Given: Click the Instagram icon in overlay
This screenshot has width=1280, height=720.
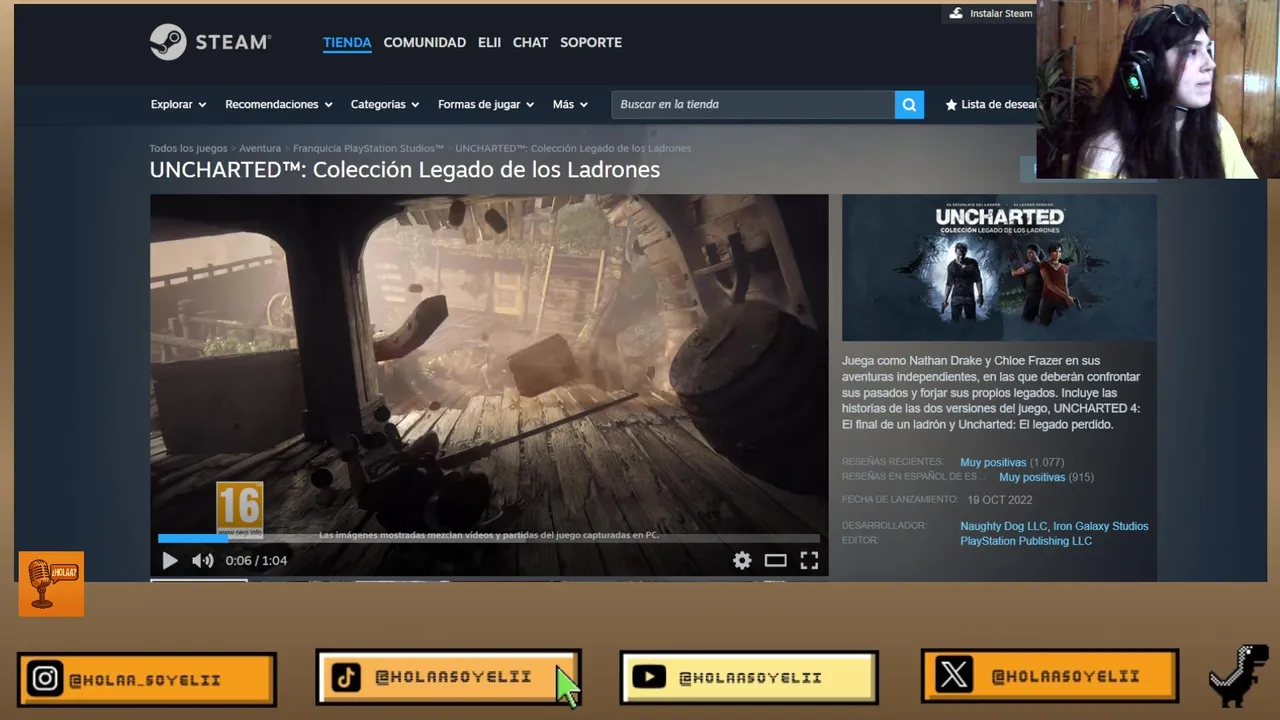Looking at the screenshot, I should point(45,680).
